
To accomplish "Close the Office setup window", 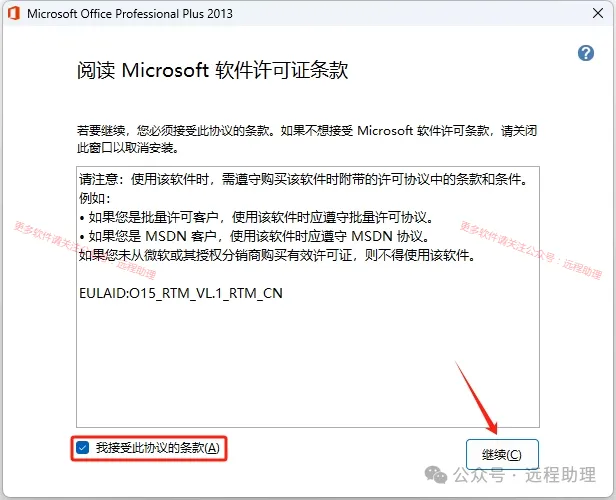I will click(598, 13).
